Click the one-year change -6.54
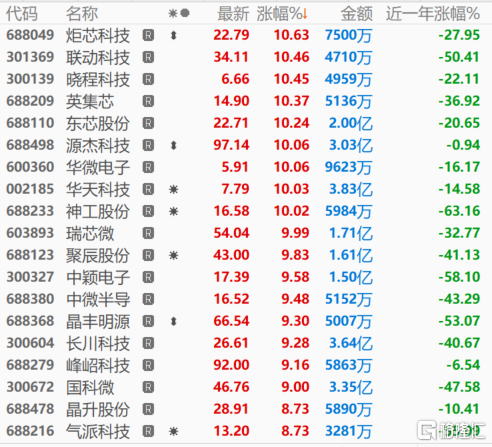Viewport: 492px width, 447px height. coord(463,365)
